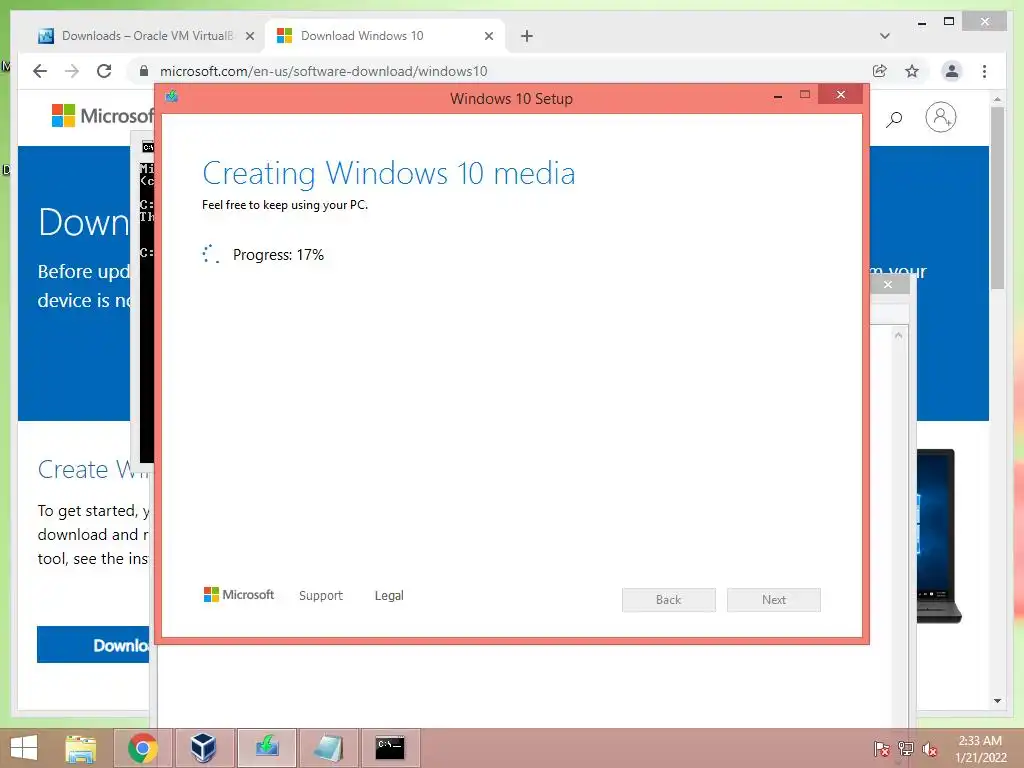Close the Windows 10 Setup window
Viewport: 1024px width, 768px height.
click(840, 95)
